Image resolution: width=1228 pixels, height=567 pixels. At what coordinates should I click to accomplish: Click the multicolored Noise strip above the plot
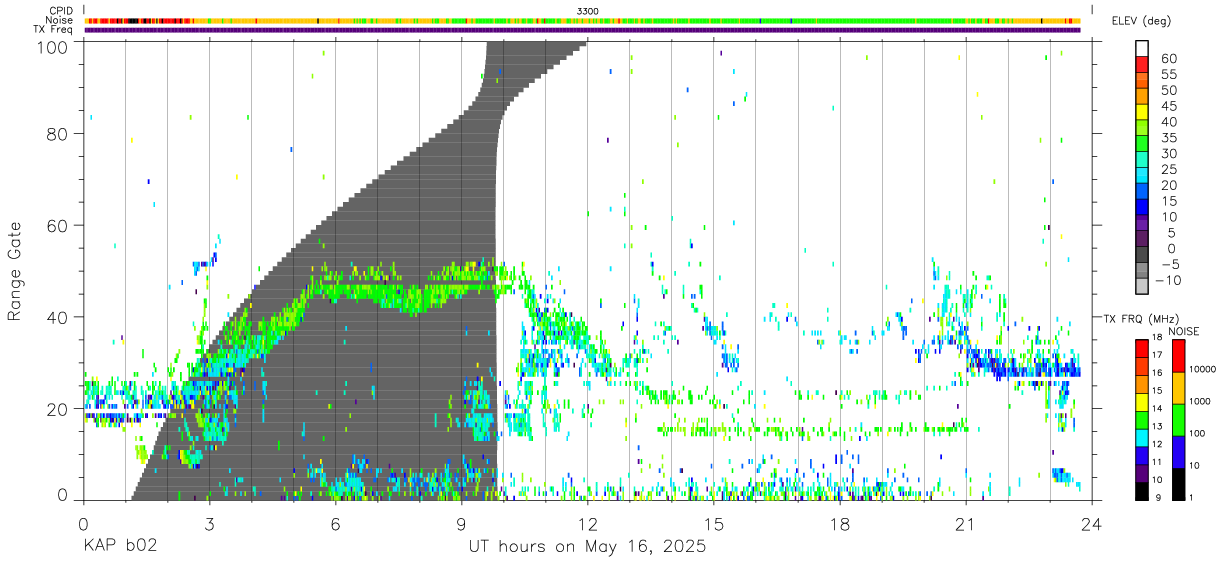point(583,20)
